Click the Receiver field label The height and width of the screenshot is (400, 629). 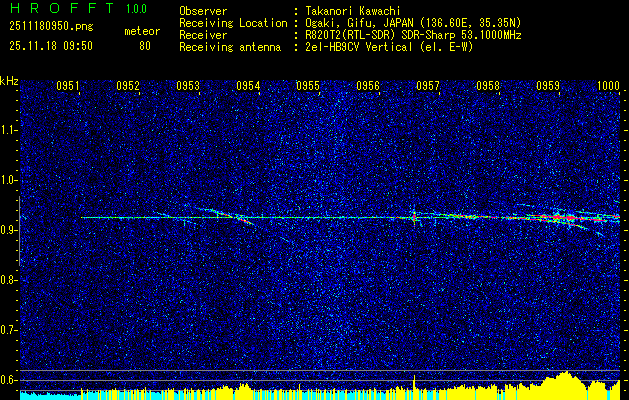point(203,35)
